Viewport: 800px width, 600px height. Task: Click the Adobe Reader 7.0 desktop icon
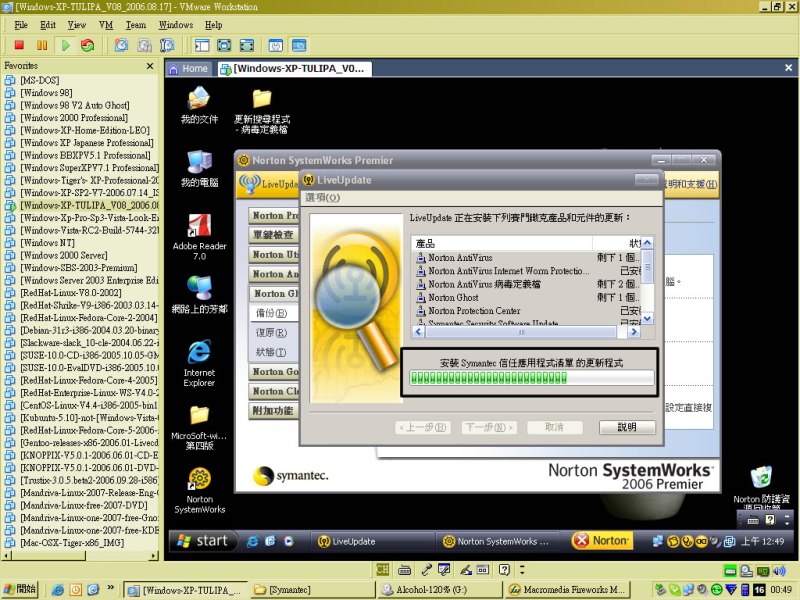point(199,237)
